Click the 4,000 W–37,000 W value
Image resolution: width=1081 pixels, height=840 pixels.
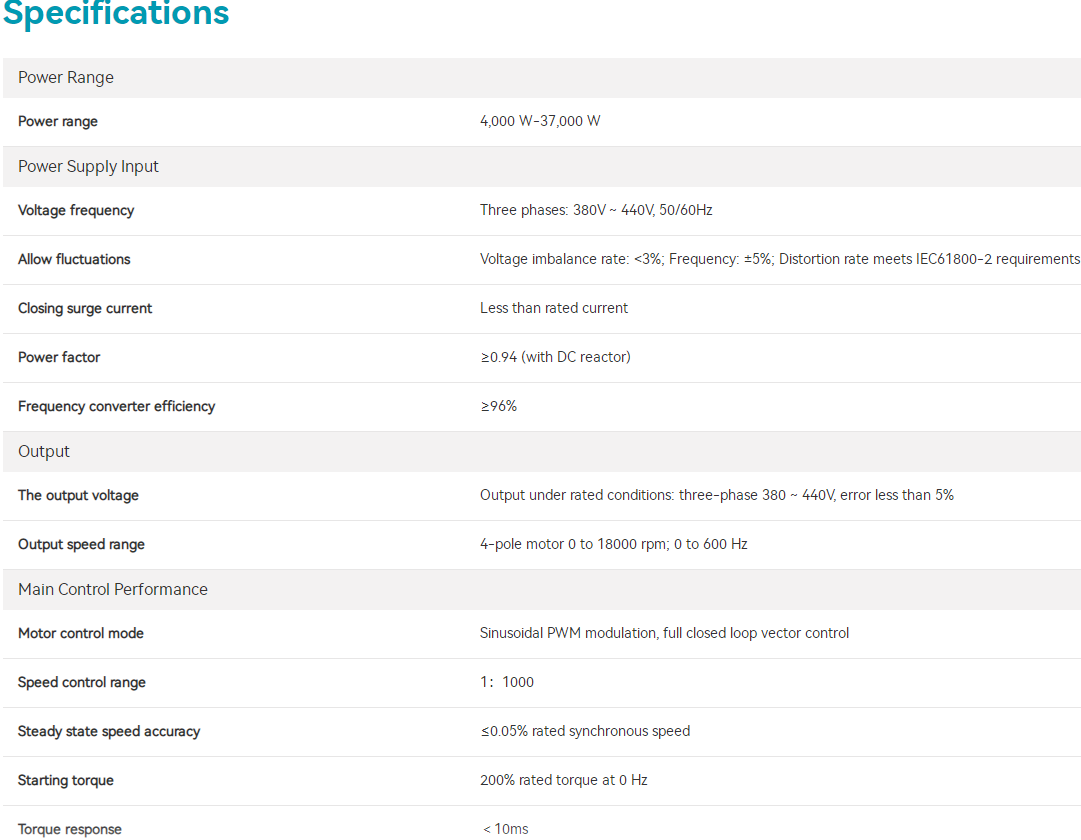pyautogui.click(x=540, y=122)
